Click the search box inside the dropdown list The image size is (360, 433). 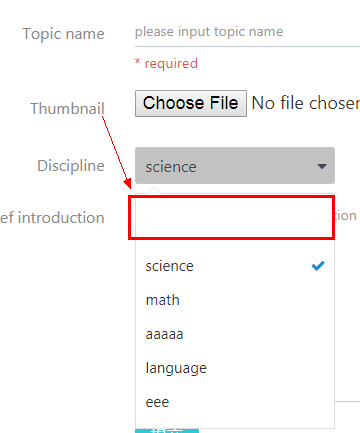pos(232,218)
